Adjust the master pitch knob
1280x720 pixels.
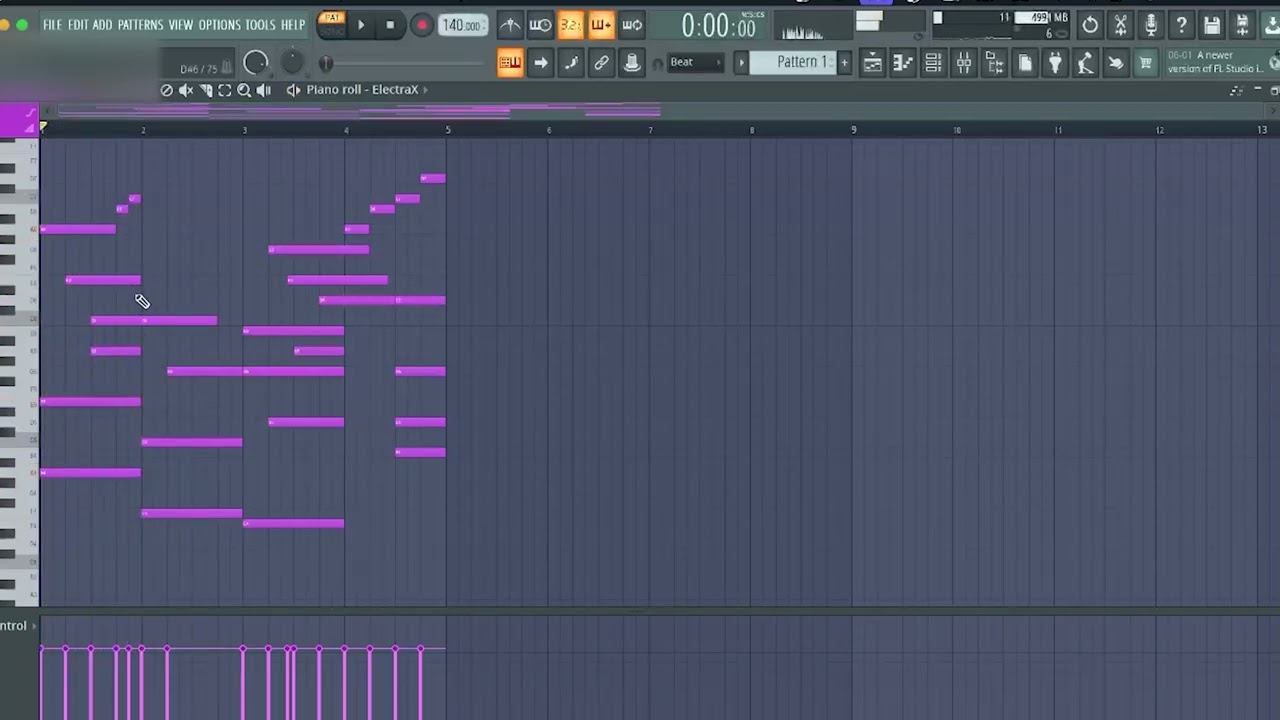[x=292, y=63]
